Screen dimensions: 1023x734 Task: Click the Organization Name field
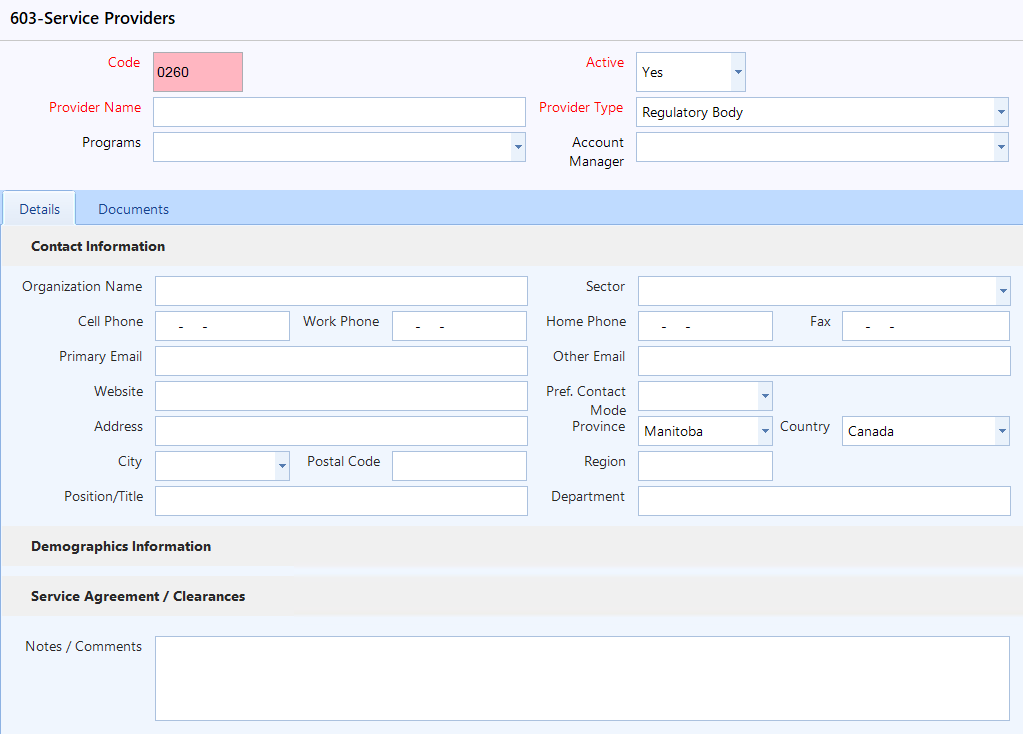point(341,291)
